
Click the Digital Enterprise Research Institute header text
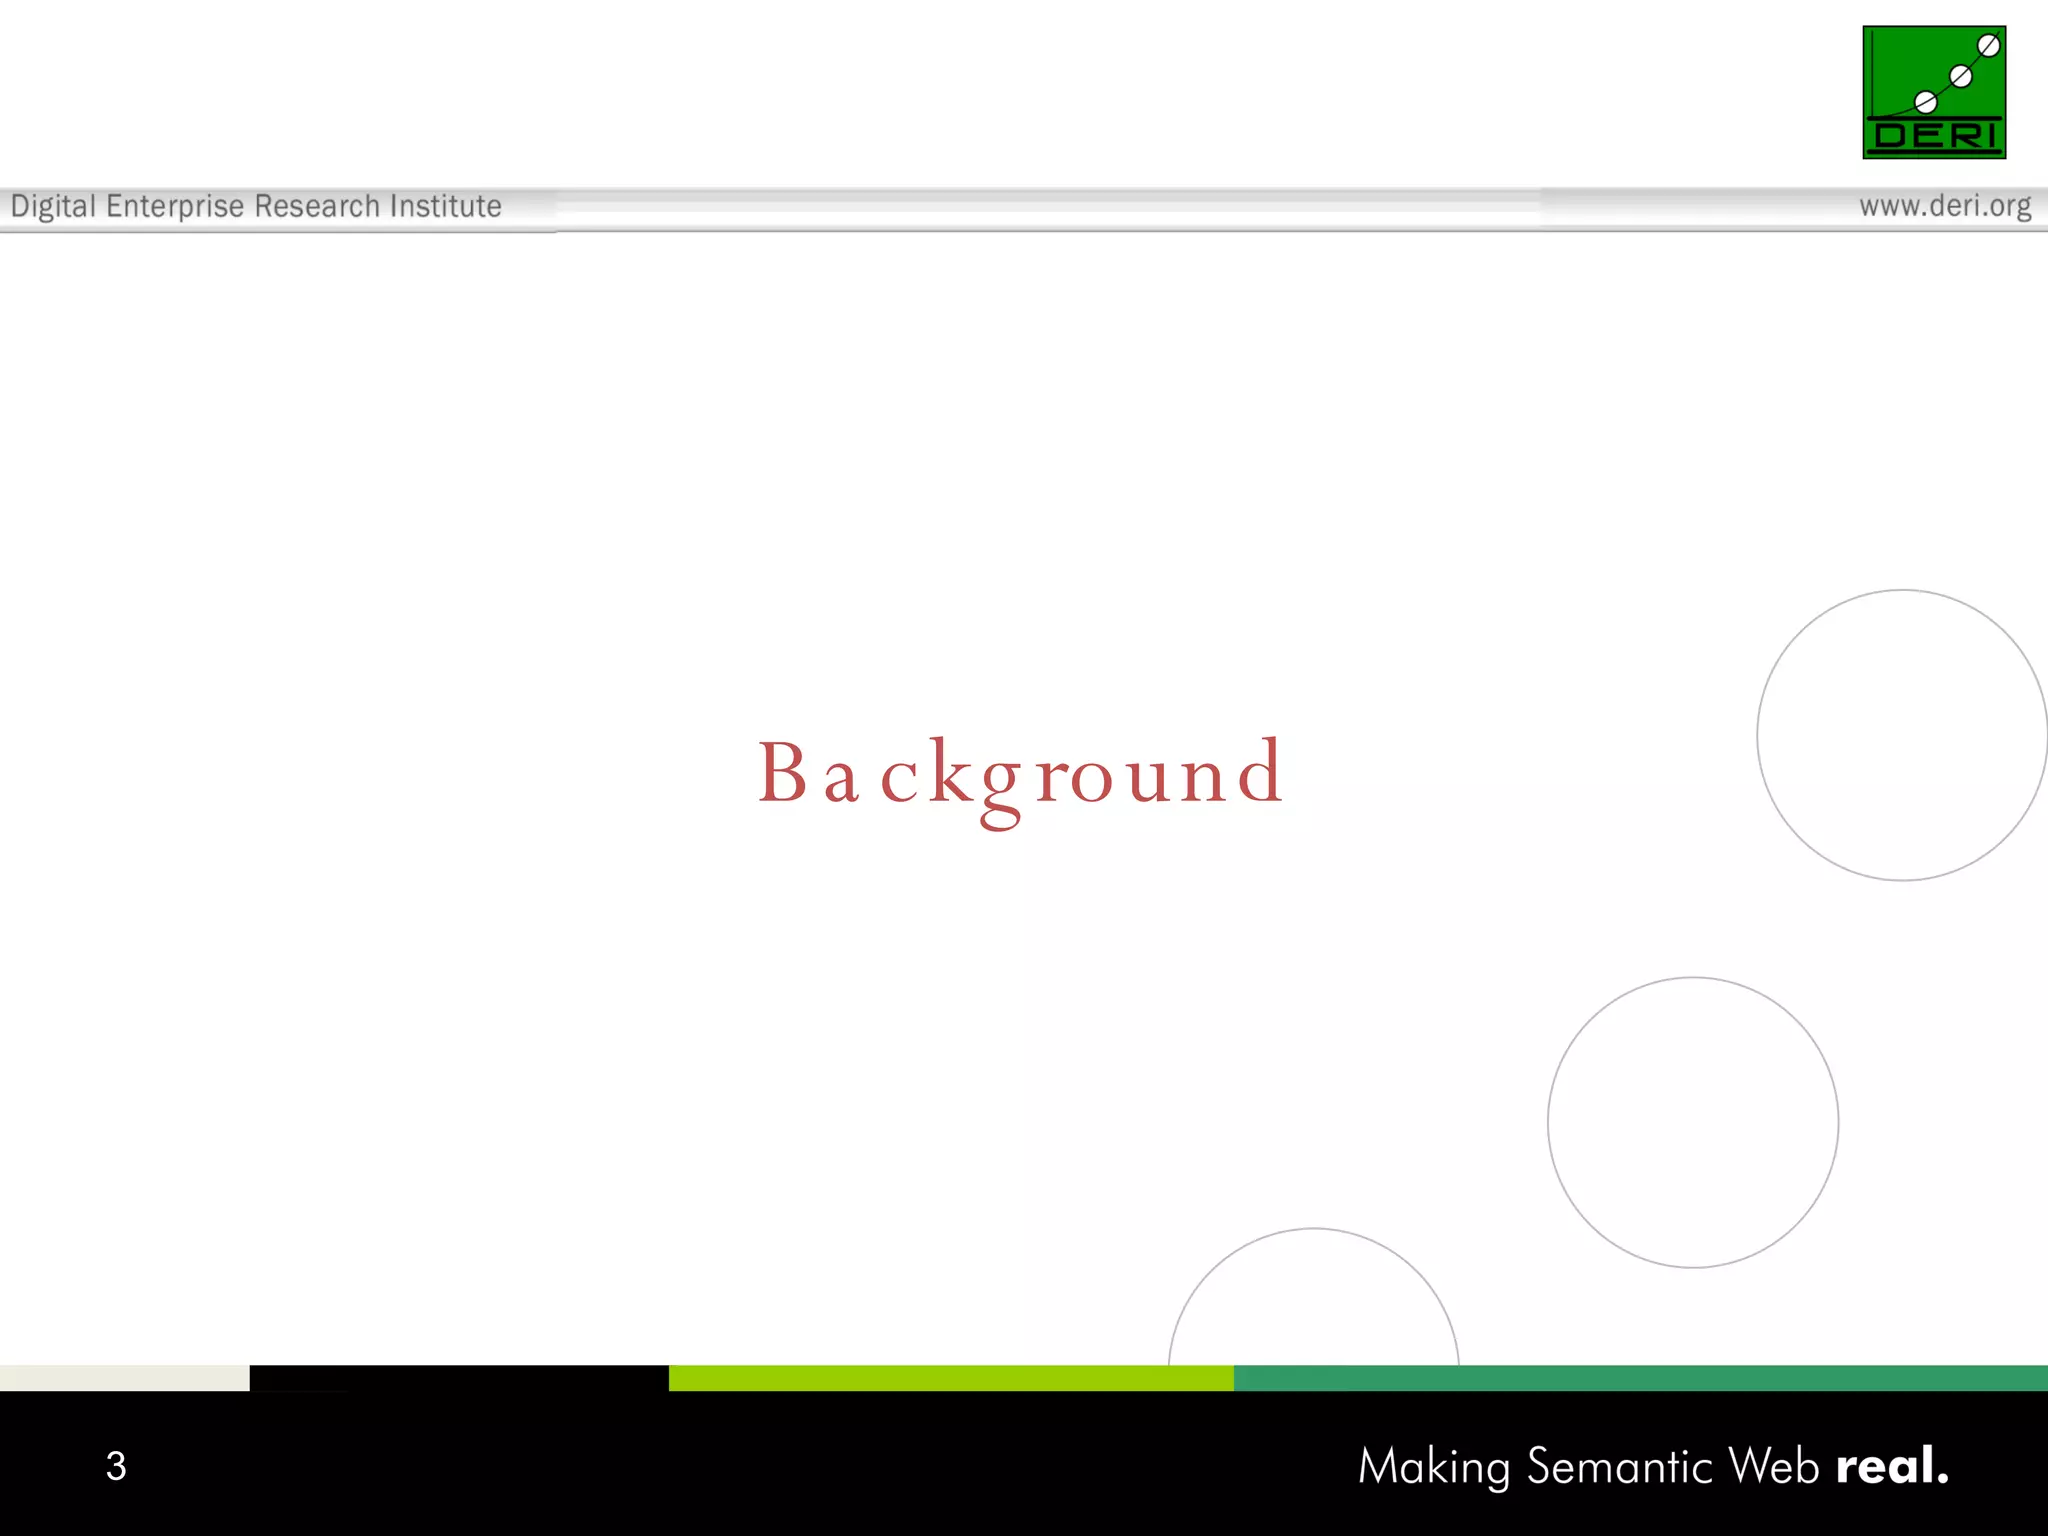click(256, 206)
